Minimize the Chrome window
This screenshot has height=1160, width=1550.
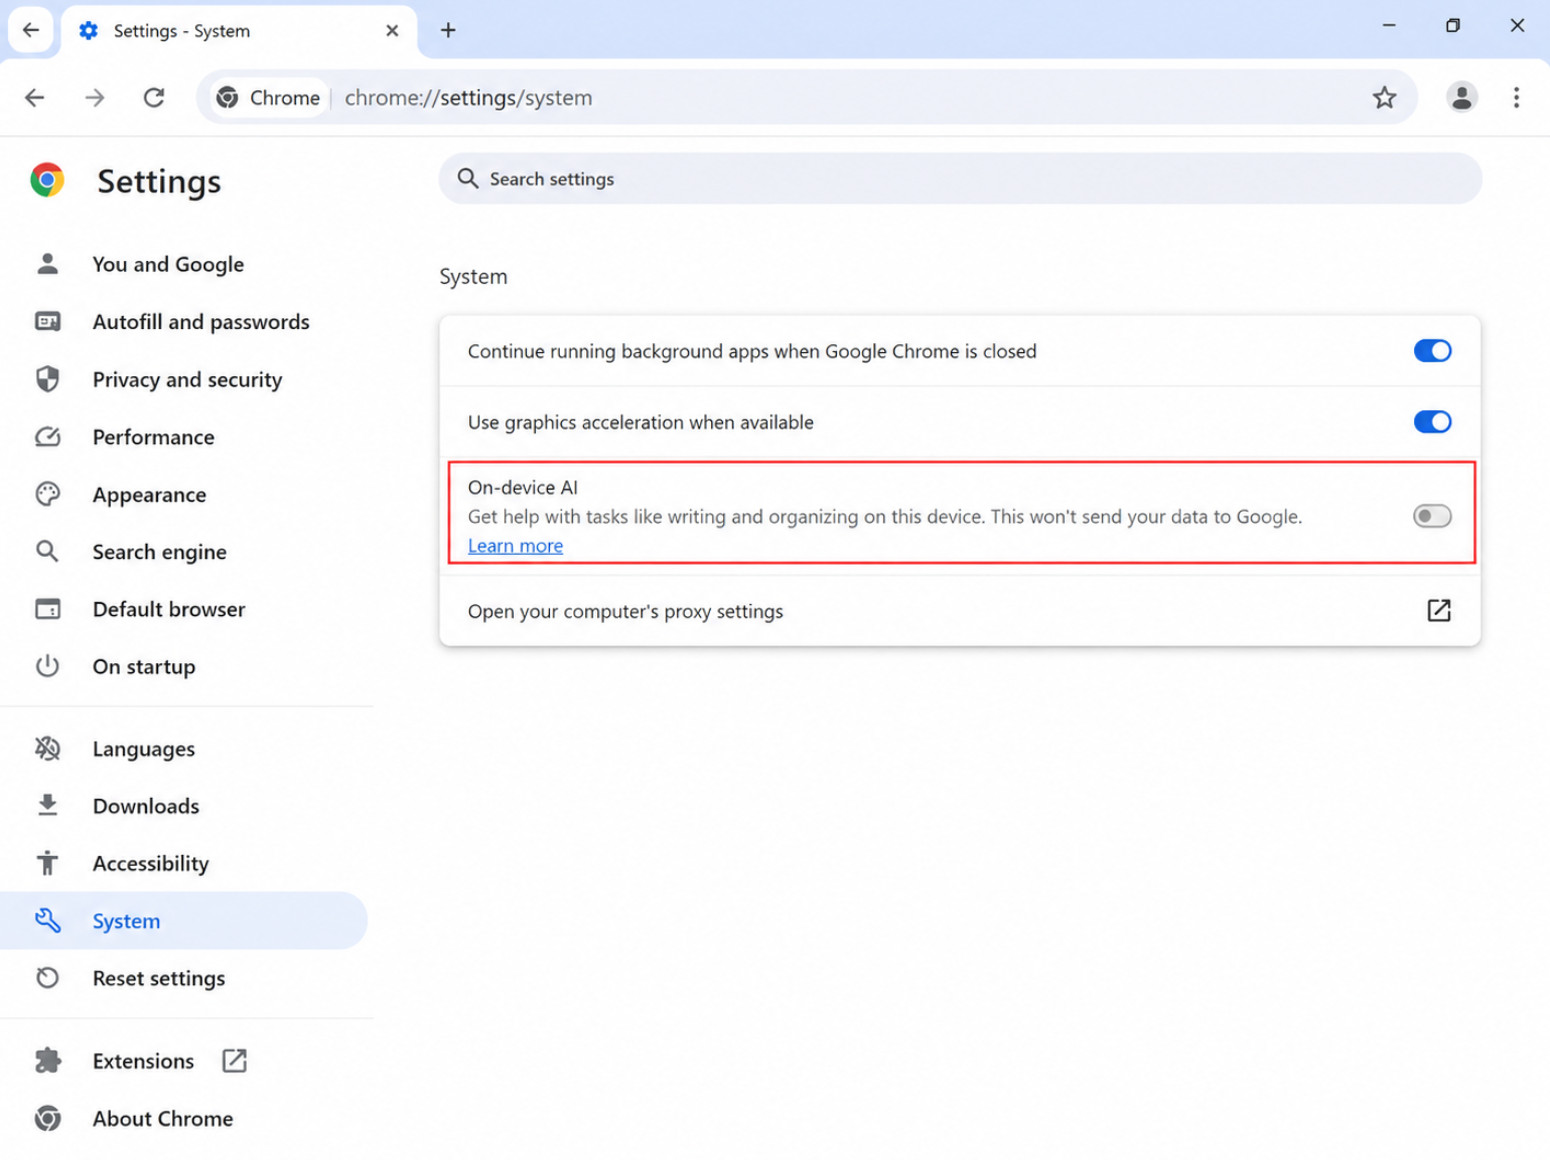click(1389, 26)
